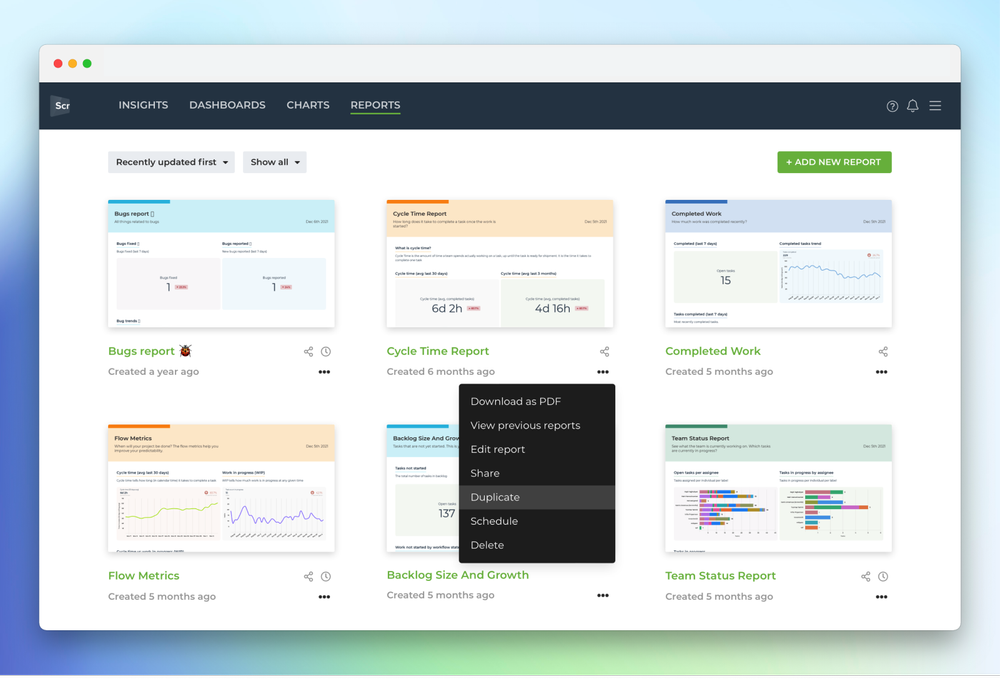Click three-dots menu for Cycle Time Report

click(x=603, y=372)
